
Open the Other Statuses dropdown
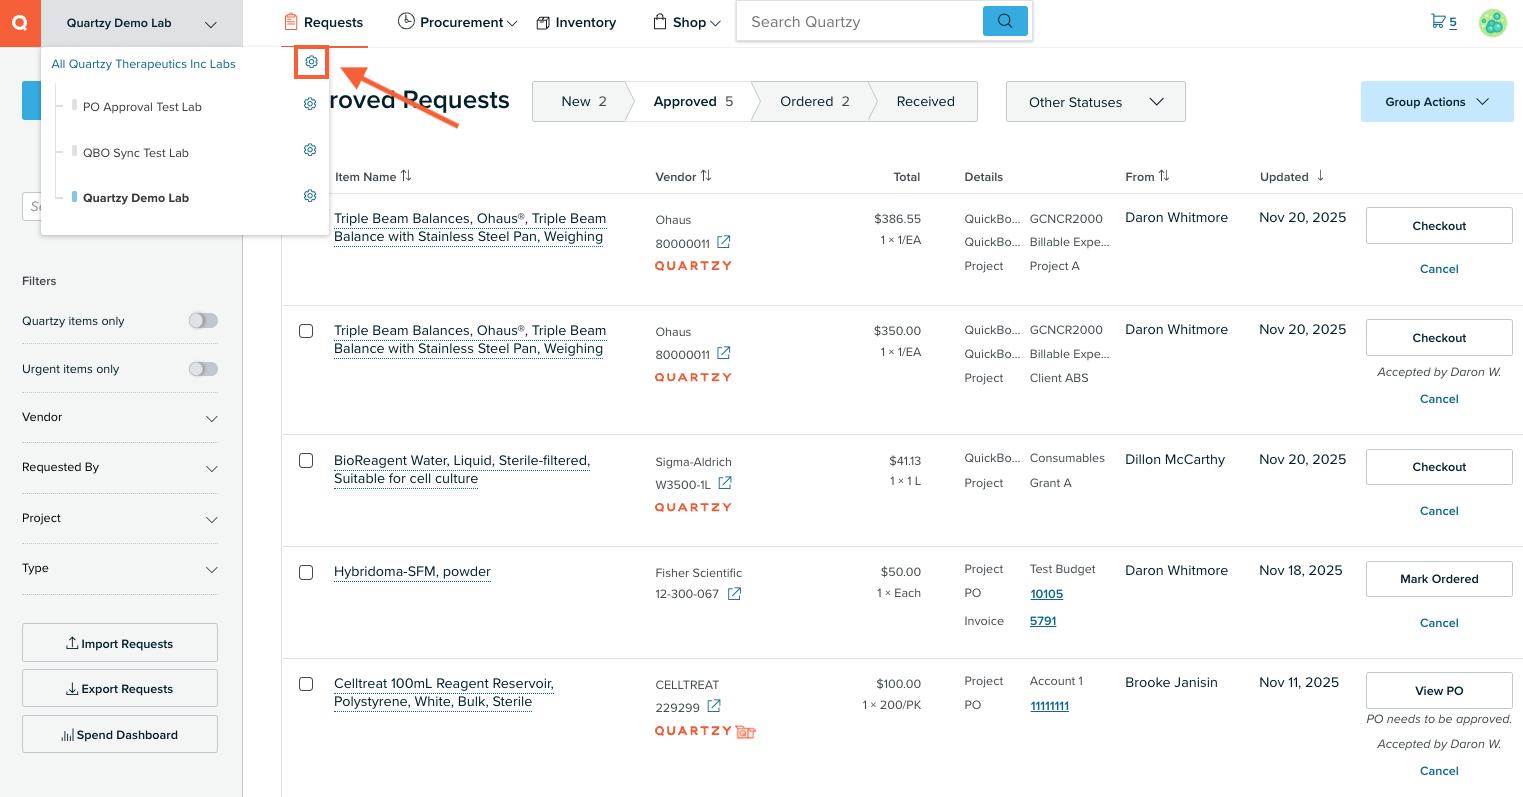[x=1095, y=102]
